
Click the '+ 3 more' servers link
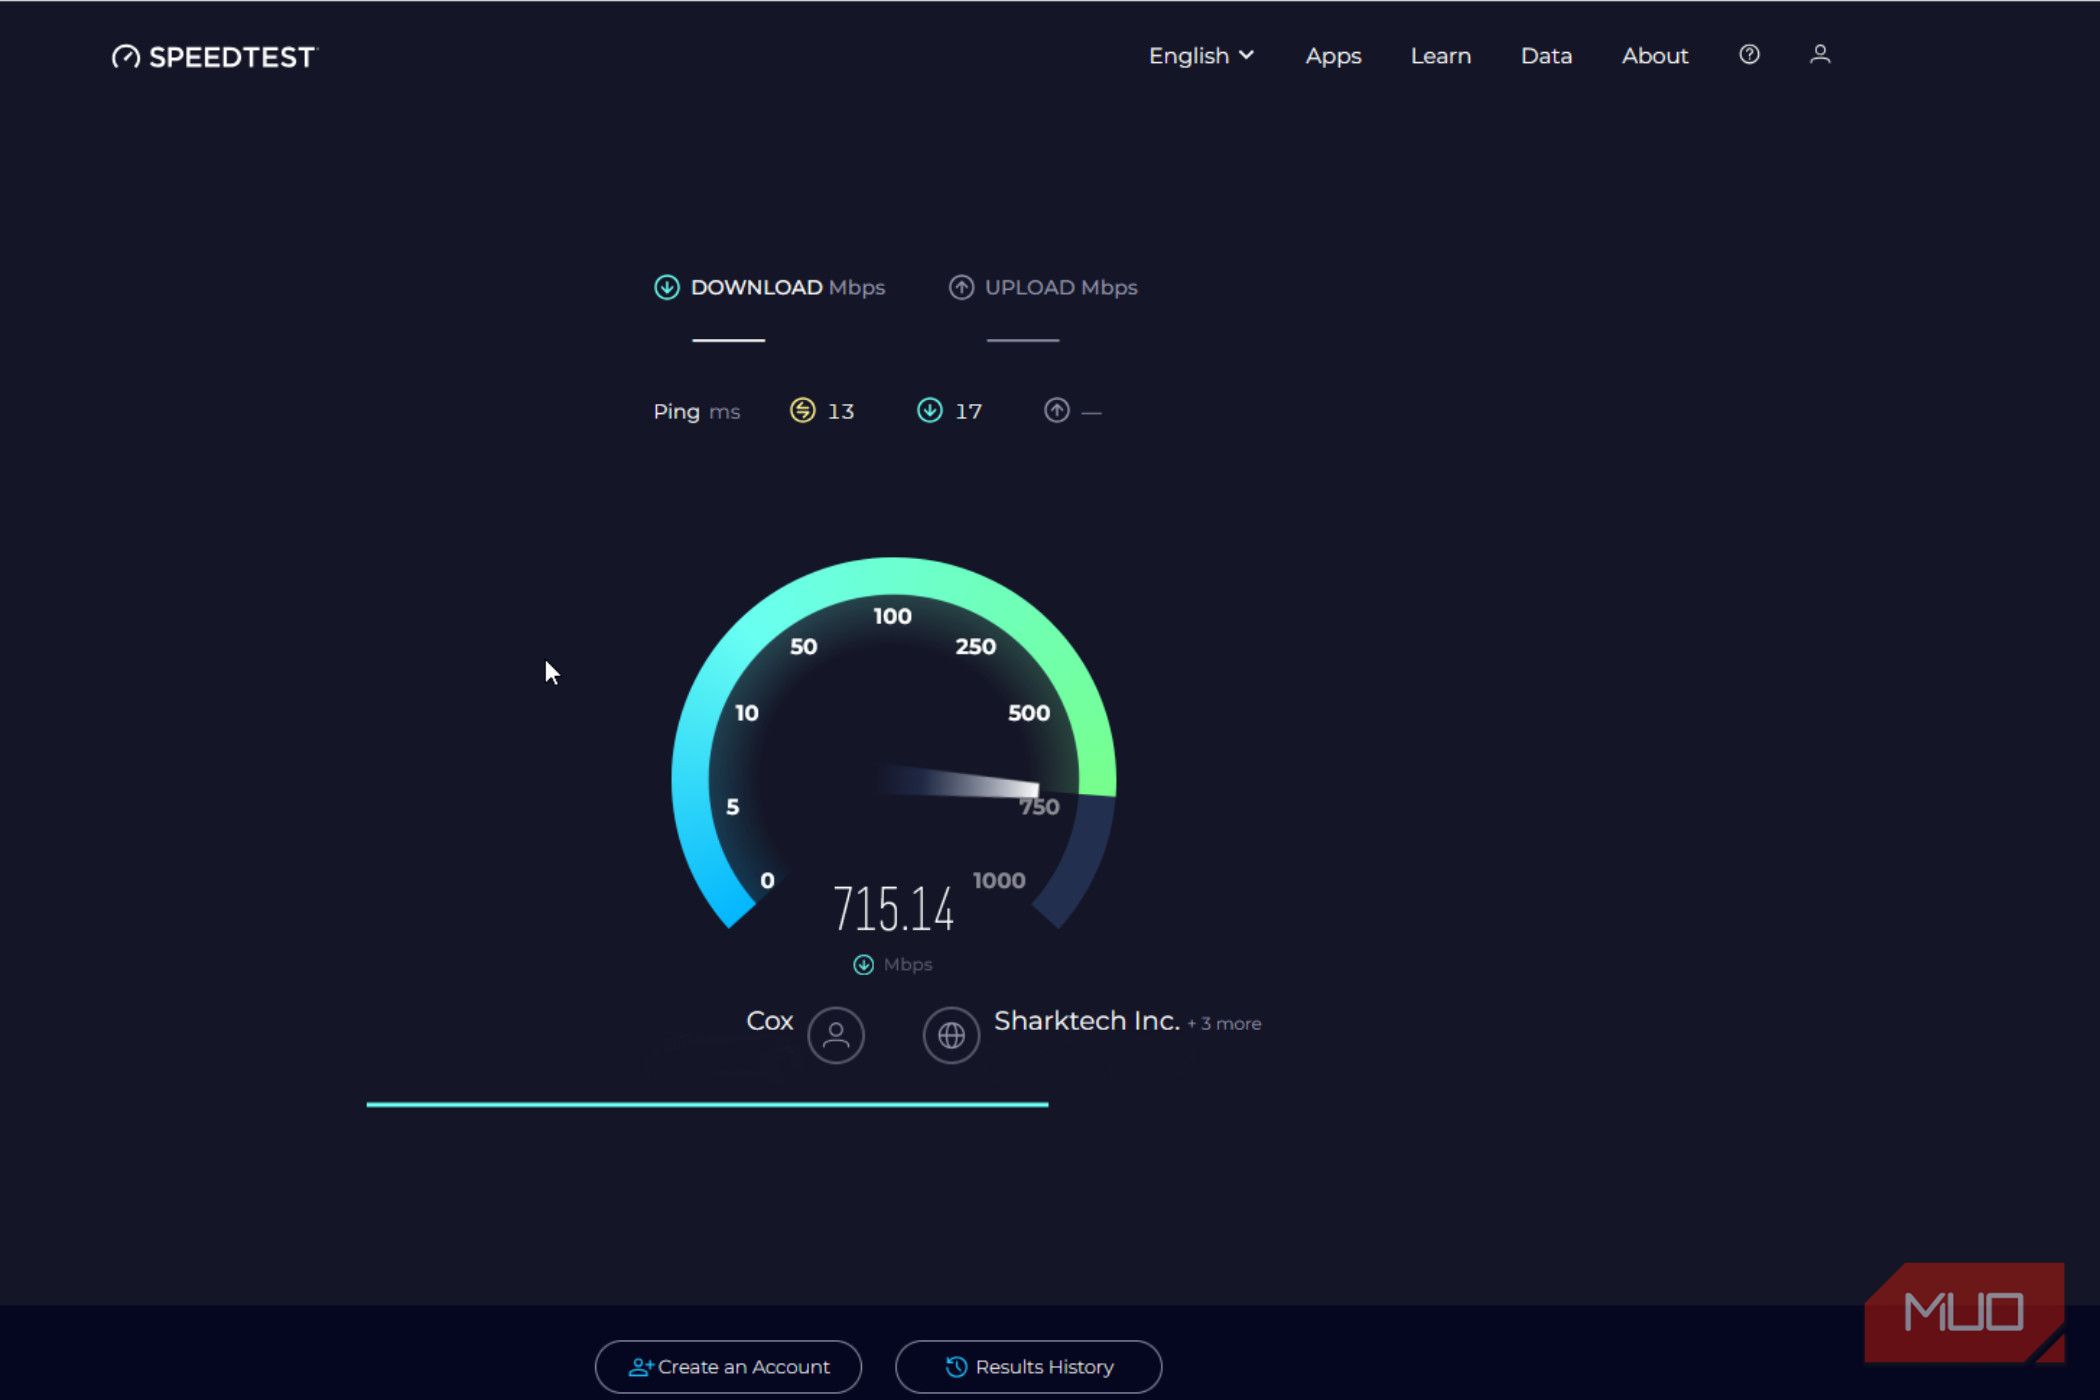(1224, 1024)
